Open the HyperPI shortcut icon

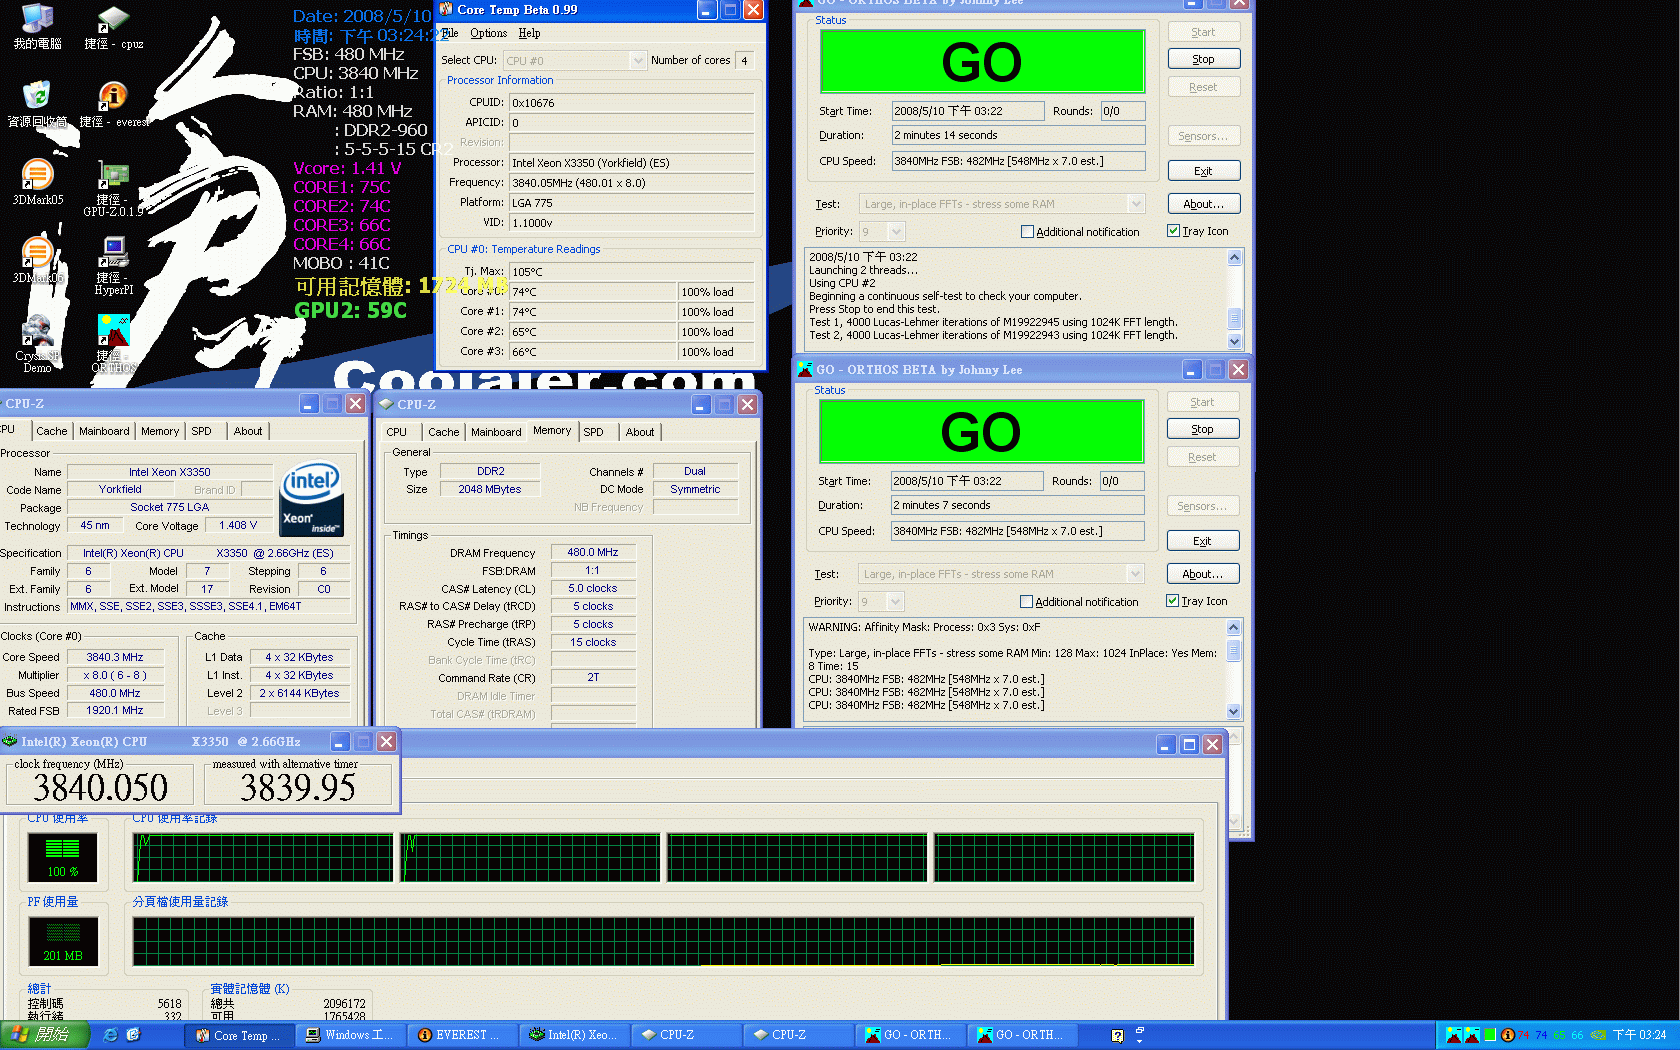[113, 266]
